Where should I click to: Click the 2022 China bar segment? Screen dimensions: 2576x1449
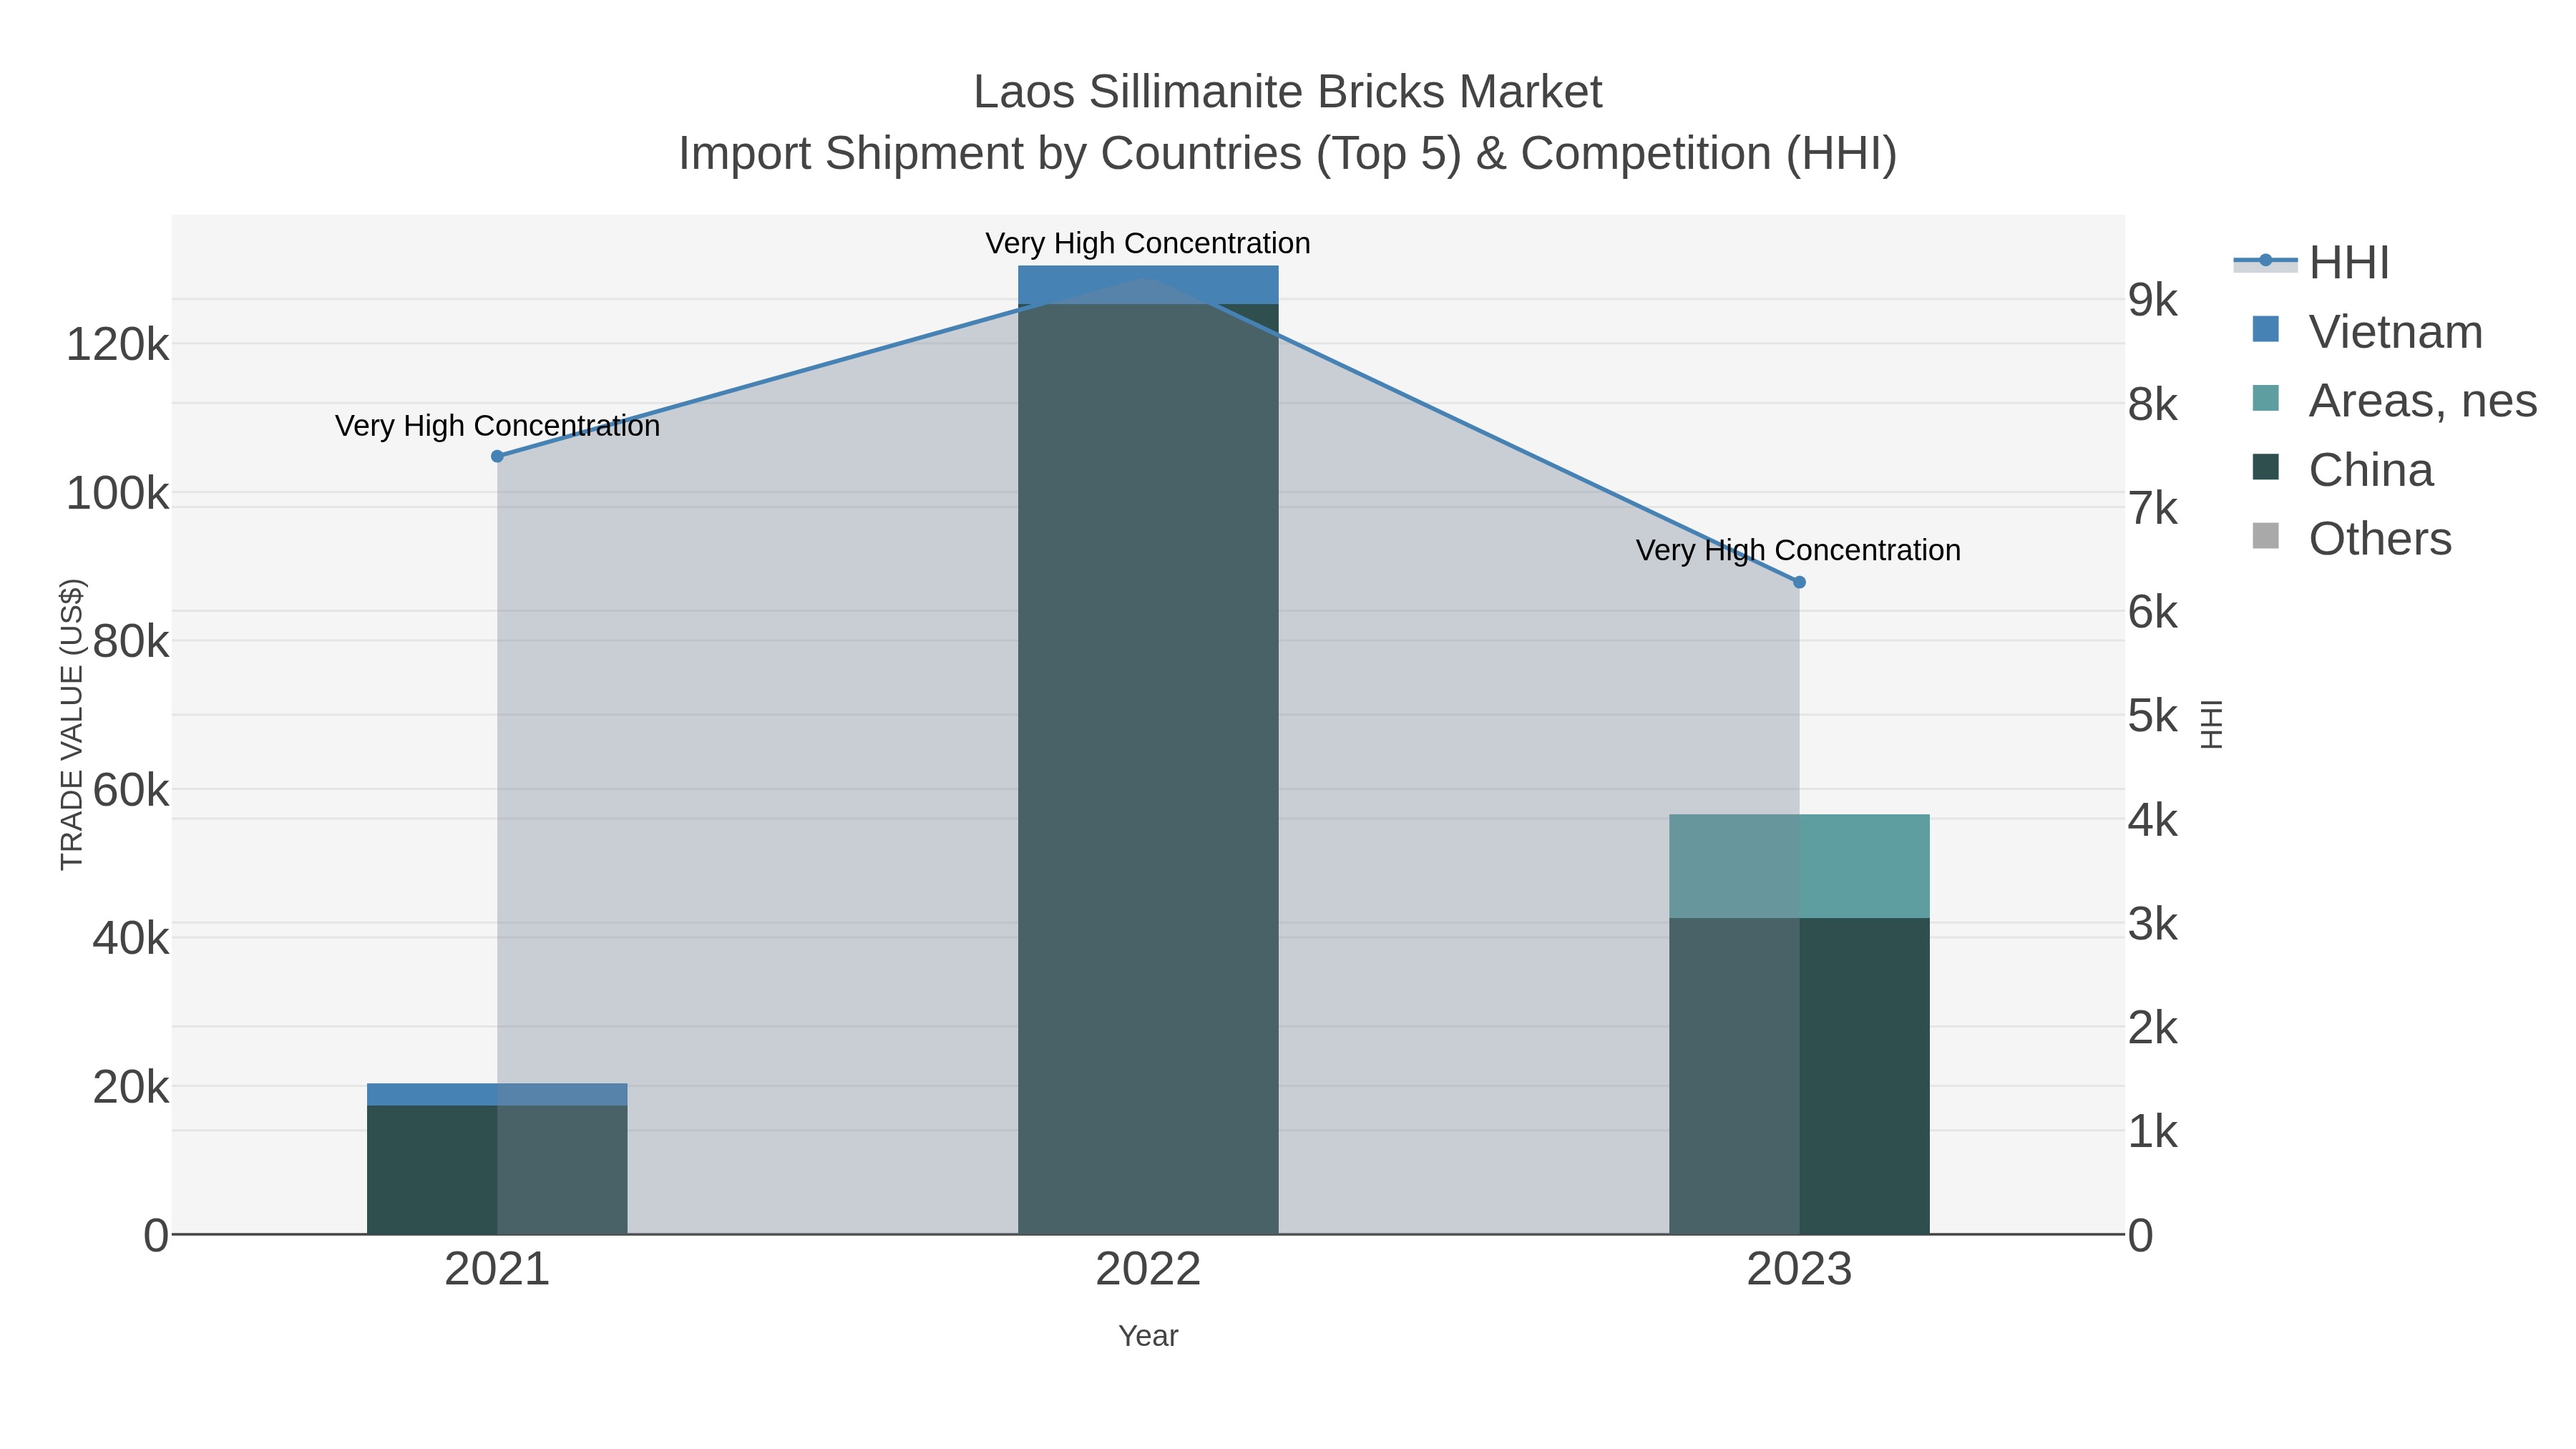(x=1148, y=769)
